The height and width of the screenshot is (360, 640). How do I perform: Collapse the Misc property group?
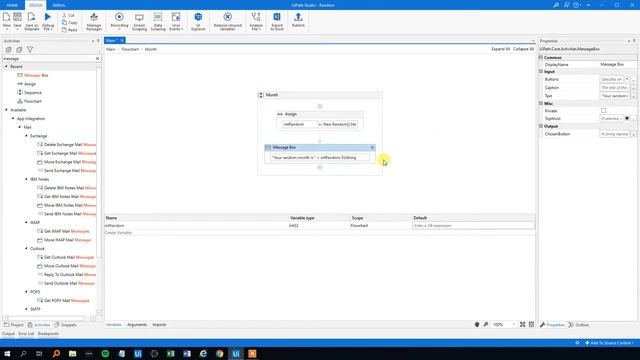(541, 103)
